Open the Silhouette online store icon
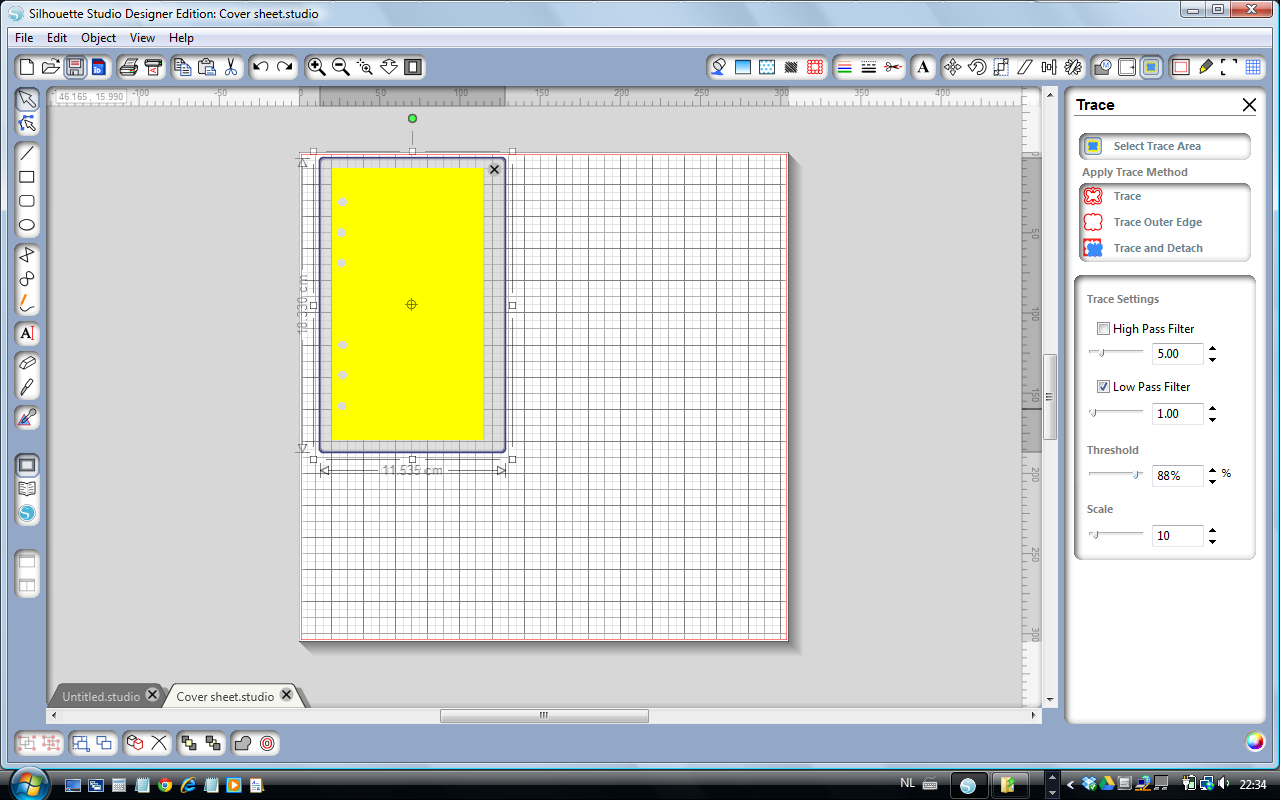This screenshot has width=1280, height=800. (x=27, y=513)
